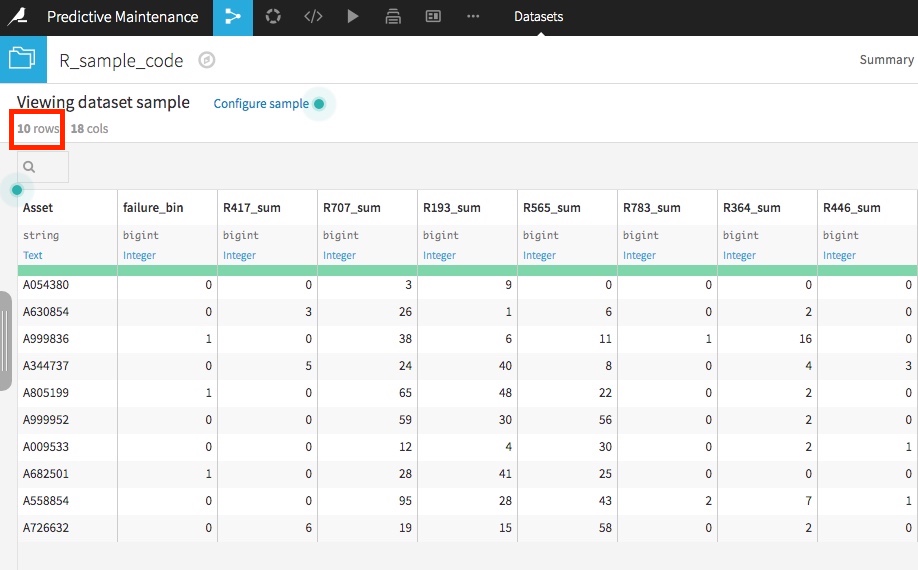Screen dimensions: 918x570
Task: Click the R_sample_code dataset title
Action: coord(121,60)
